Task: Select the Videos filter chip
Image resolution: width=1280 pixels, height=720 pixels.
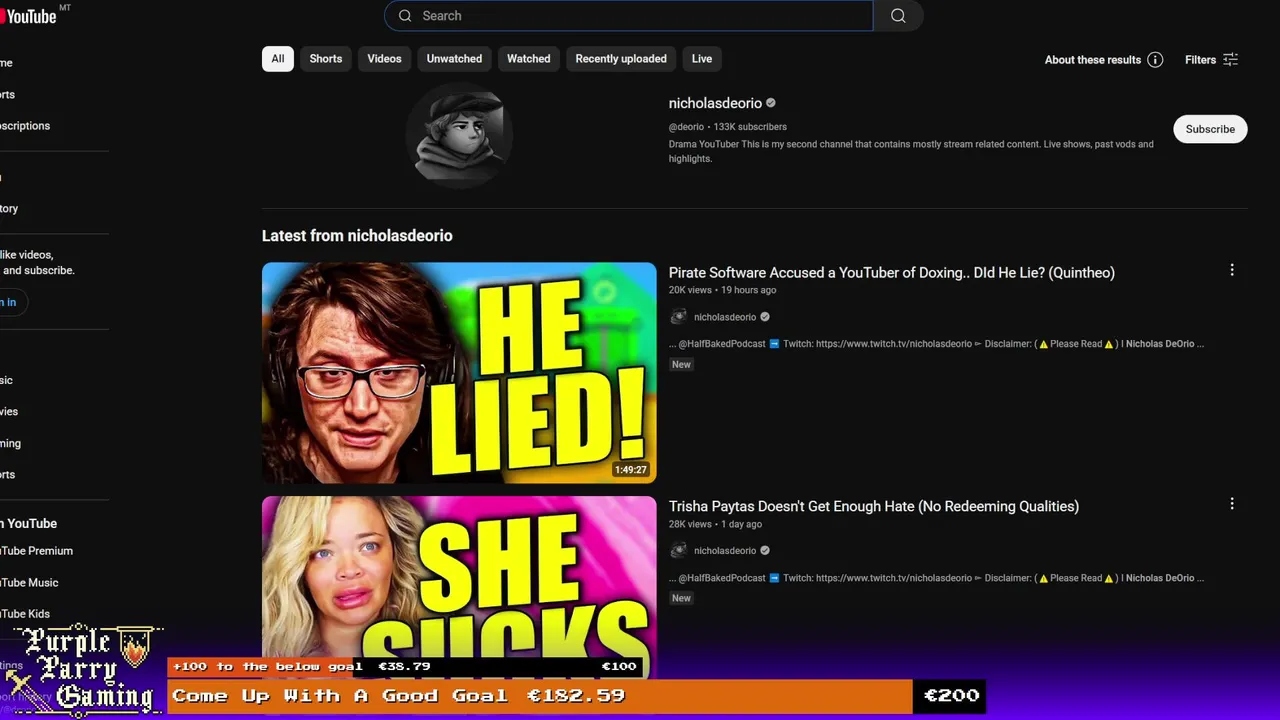Action: [x=384, y=59]
